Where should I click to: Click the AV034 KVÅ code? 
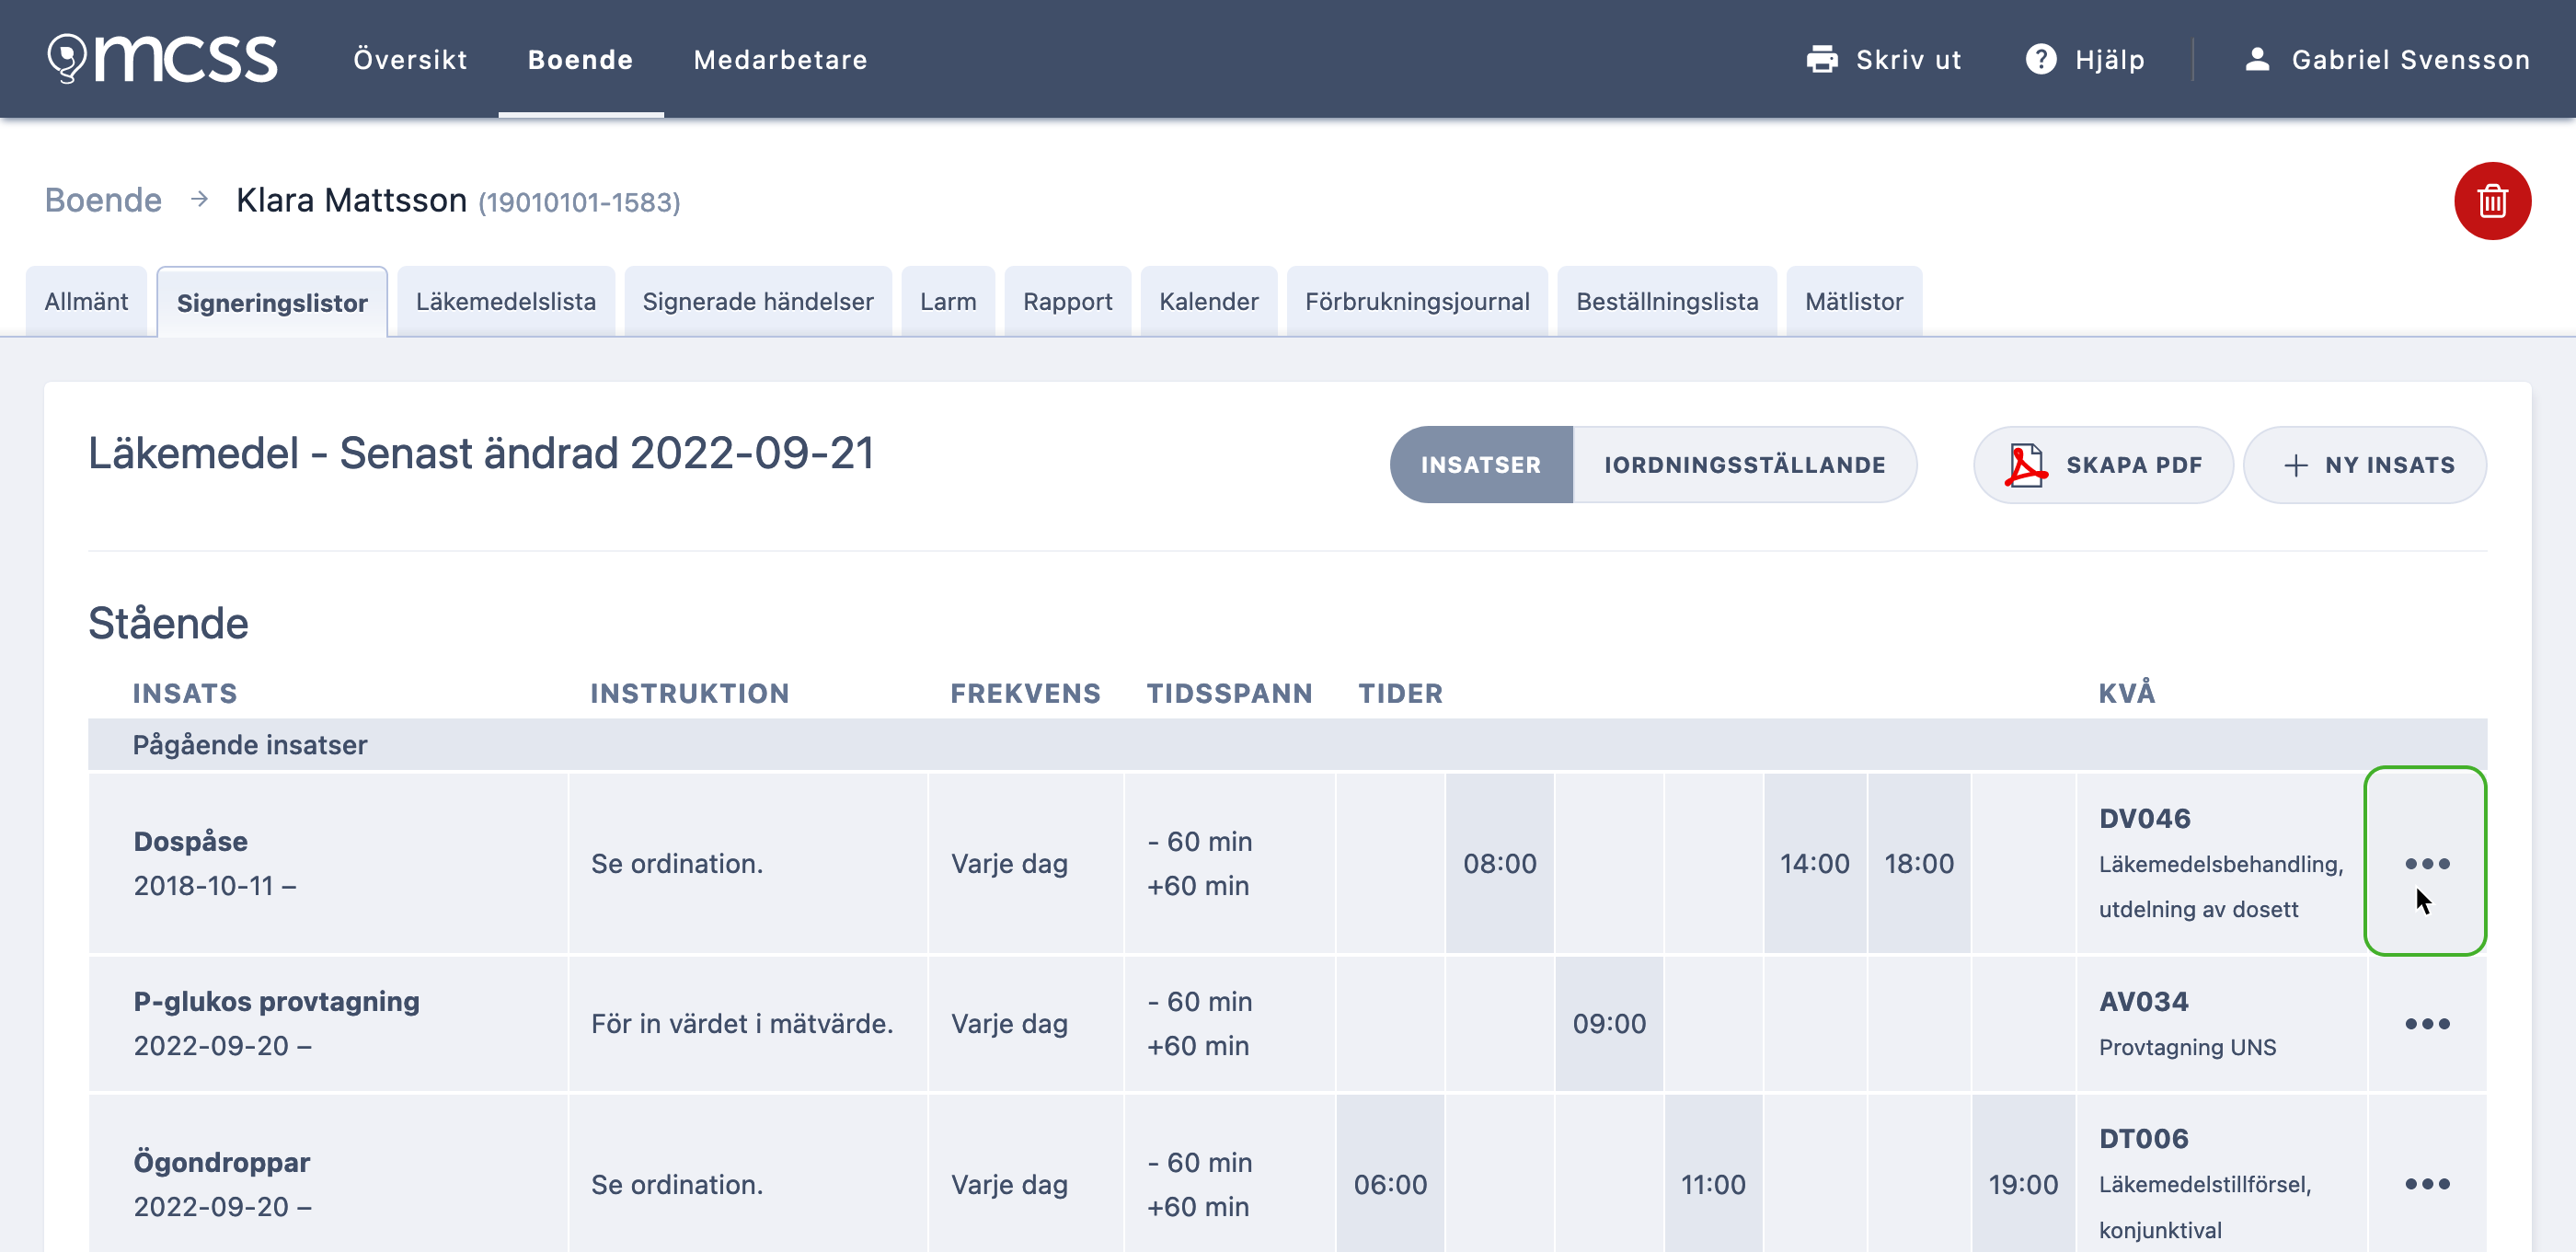click(x=2143, y=1001)
